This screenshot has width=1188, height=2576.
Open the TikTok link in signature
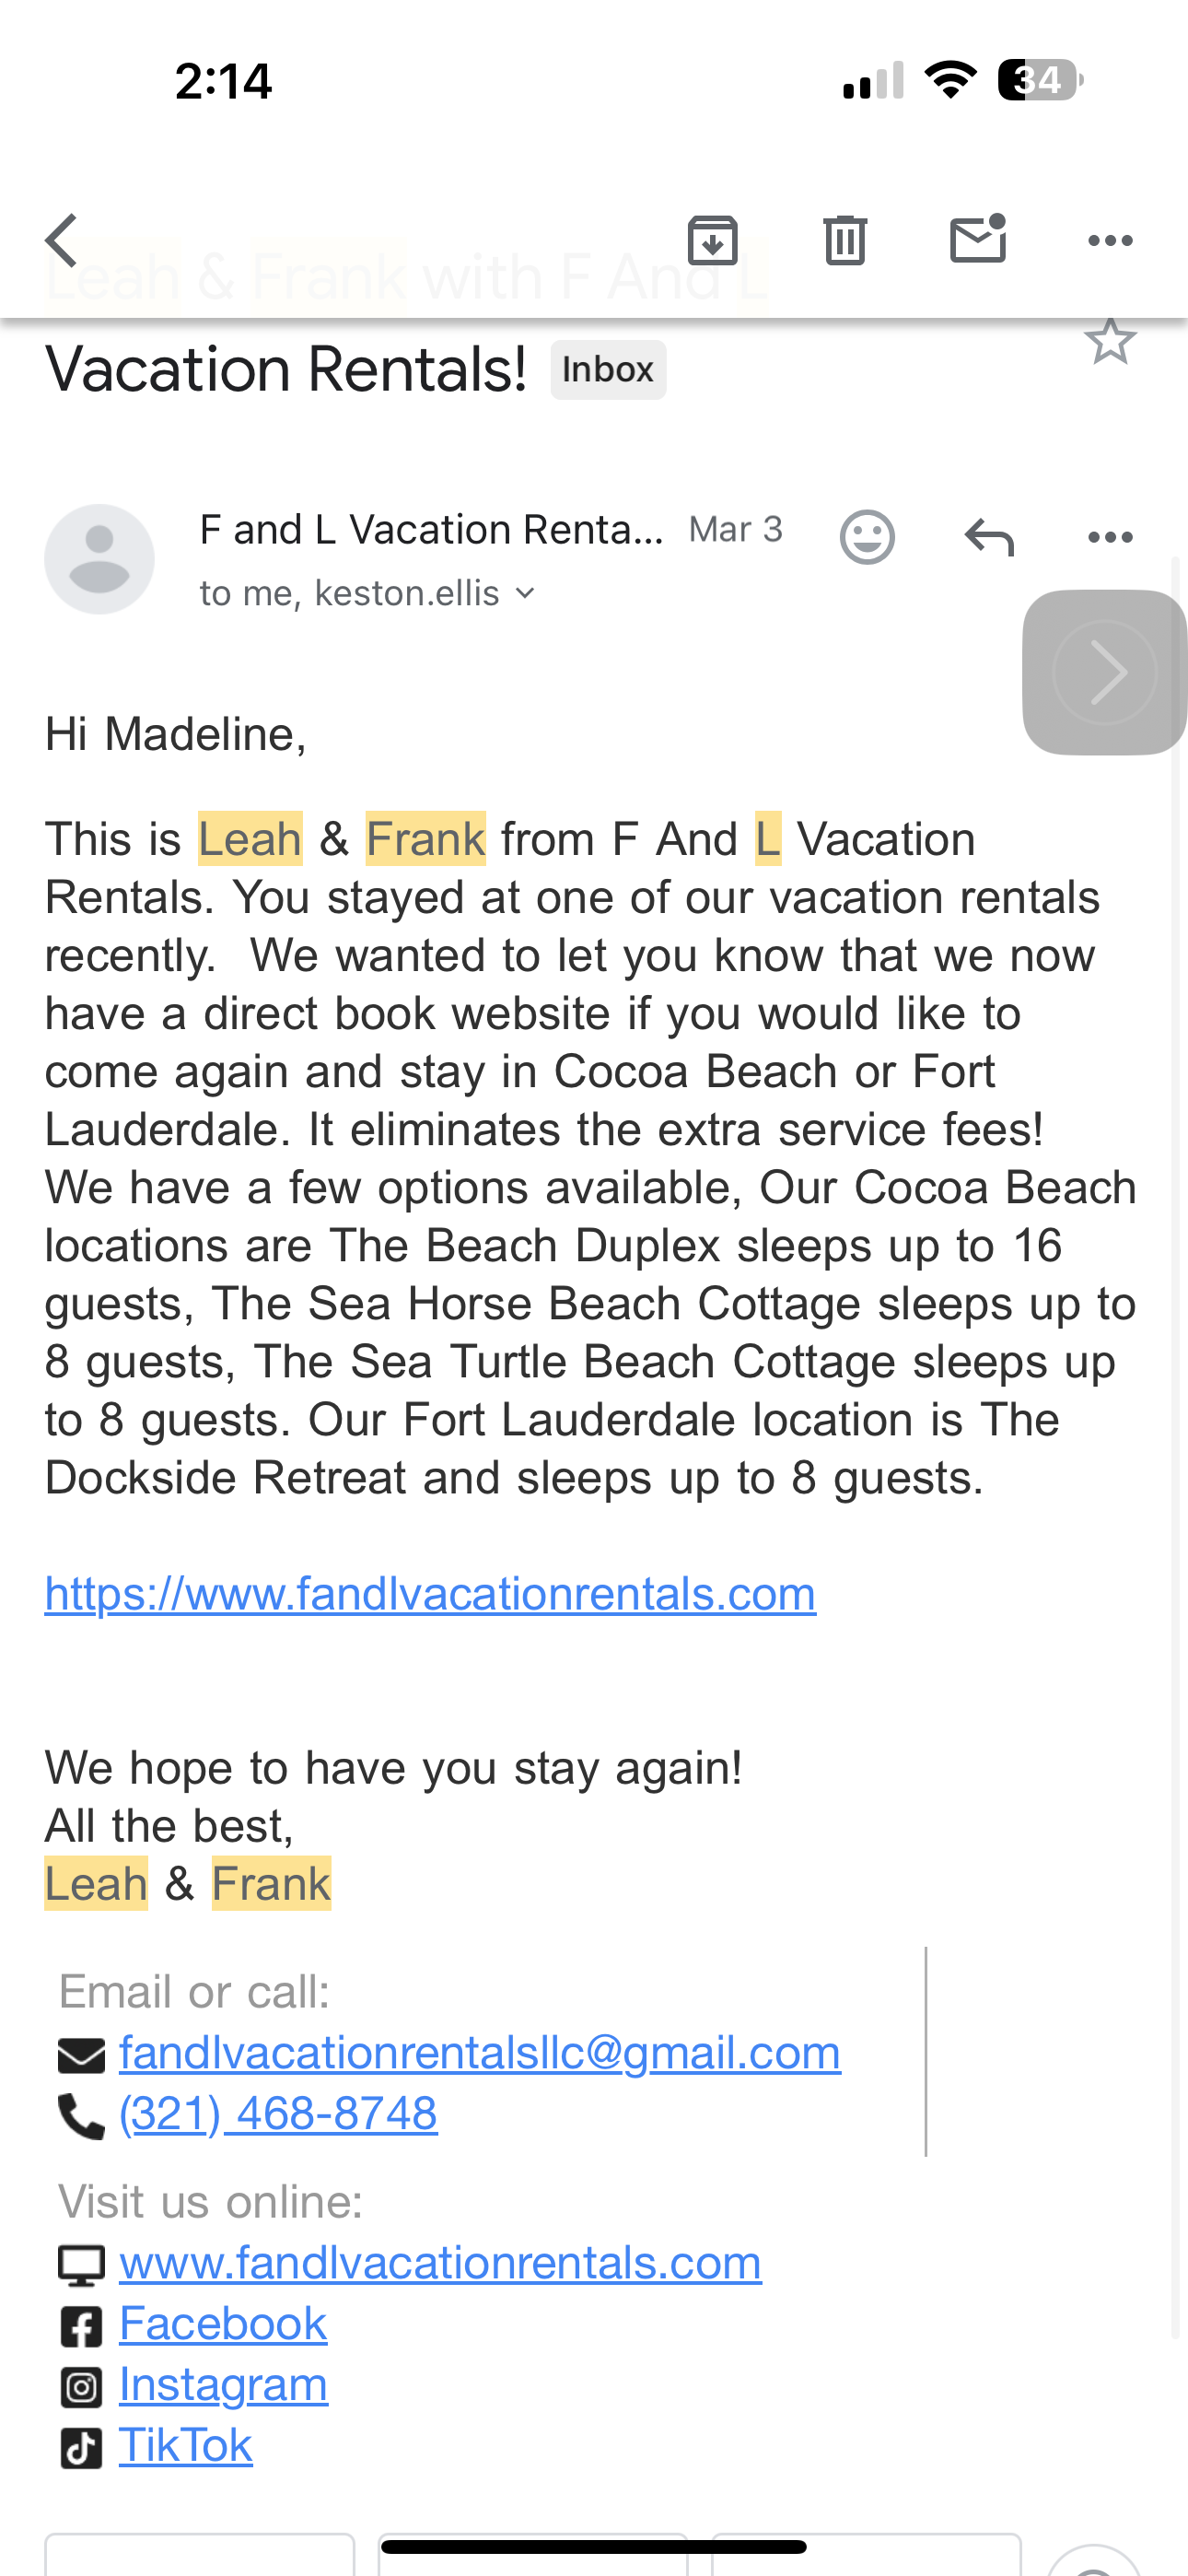point(186,2445)
